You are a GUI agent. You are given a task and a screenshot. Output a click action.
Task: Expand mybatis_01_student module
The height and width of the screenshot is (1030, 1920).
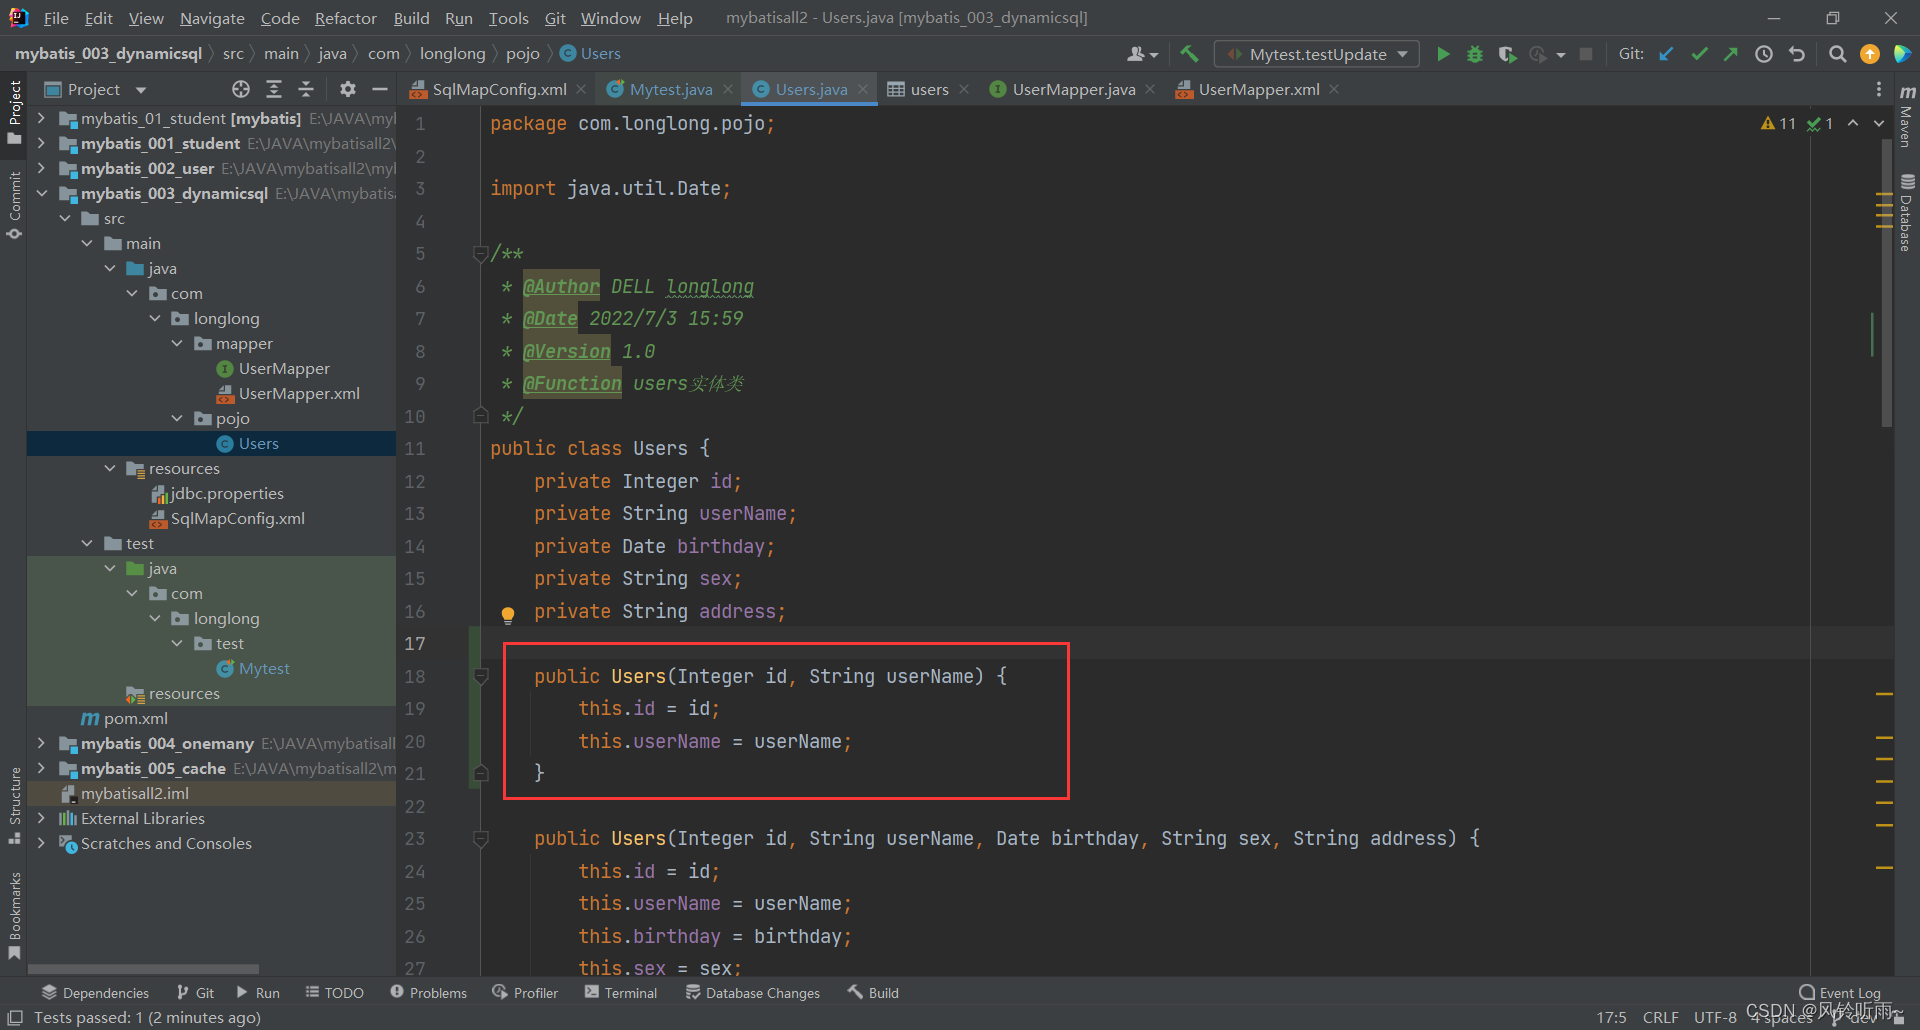coord(41,118)
